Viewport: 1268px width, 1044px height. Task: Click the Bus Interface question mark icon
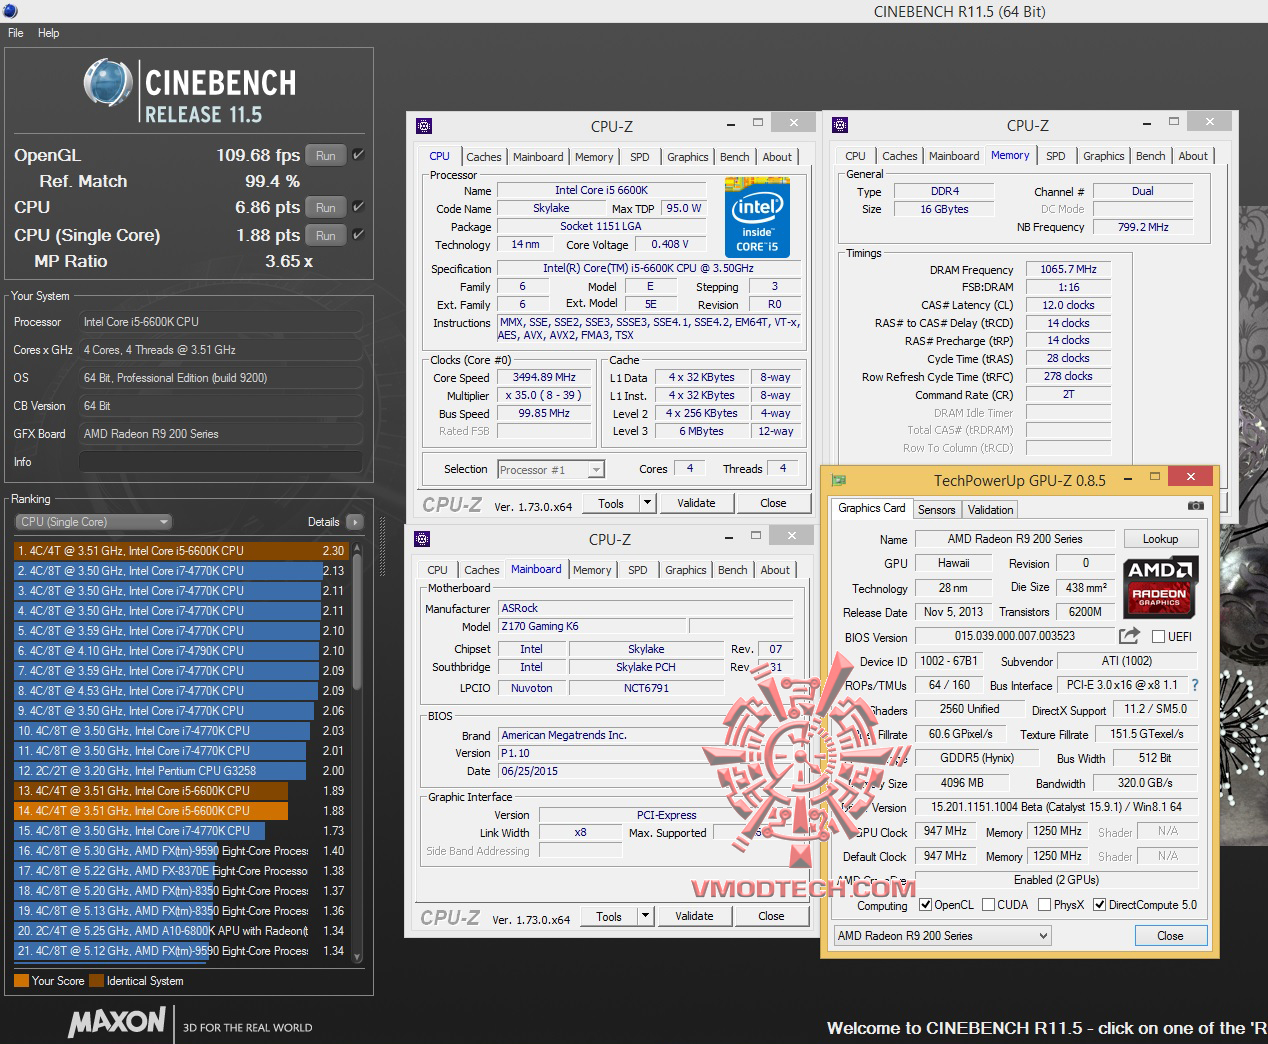click(x=1194, y=685)
